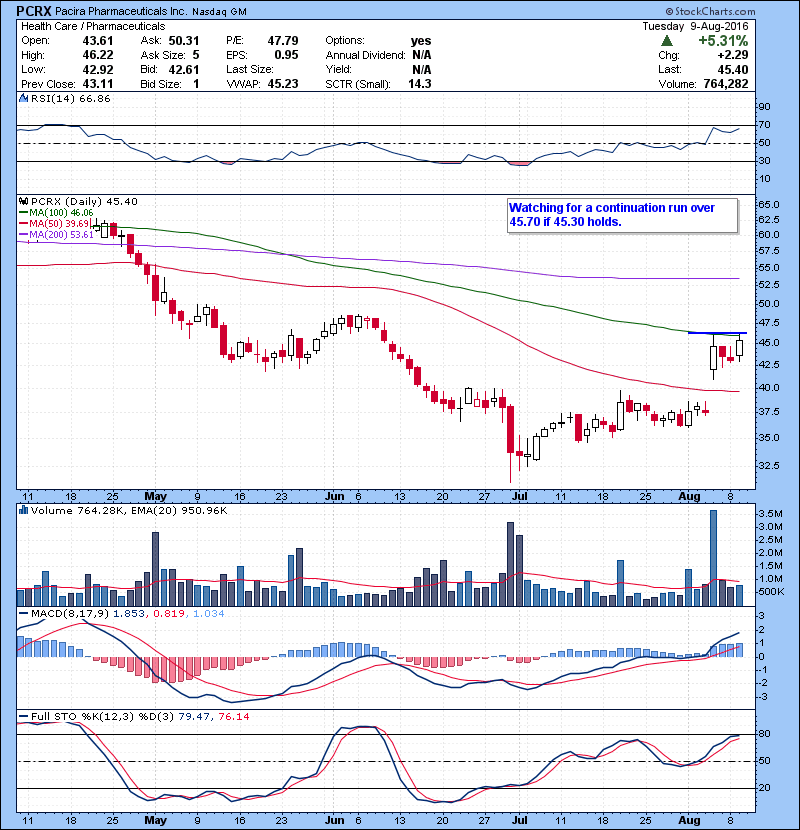800x830 pixels.
Task: Click the Health Care / Pharmaceuticals sector label
Action: tap(93, 26)
